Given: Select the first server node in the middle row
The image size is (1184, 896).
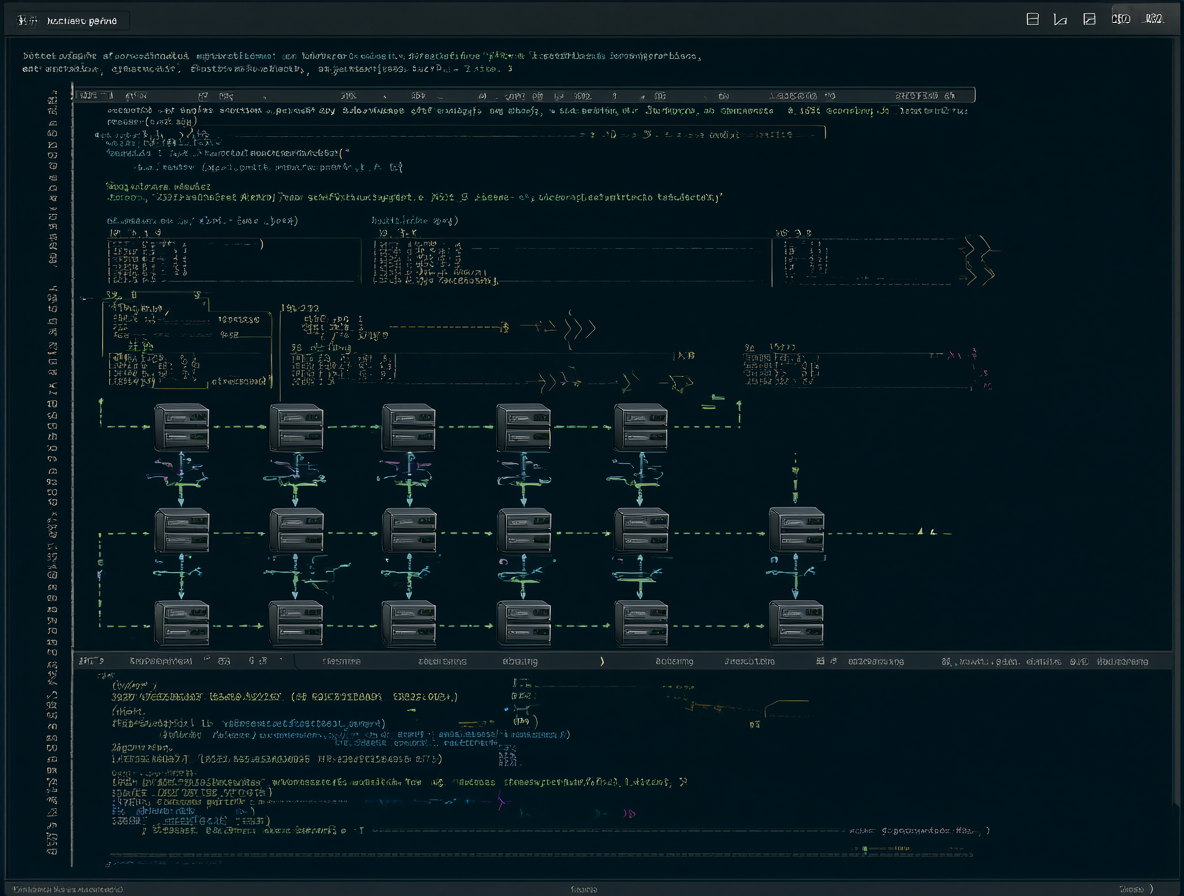Looking at the screenshot, I should 181,531.
